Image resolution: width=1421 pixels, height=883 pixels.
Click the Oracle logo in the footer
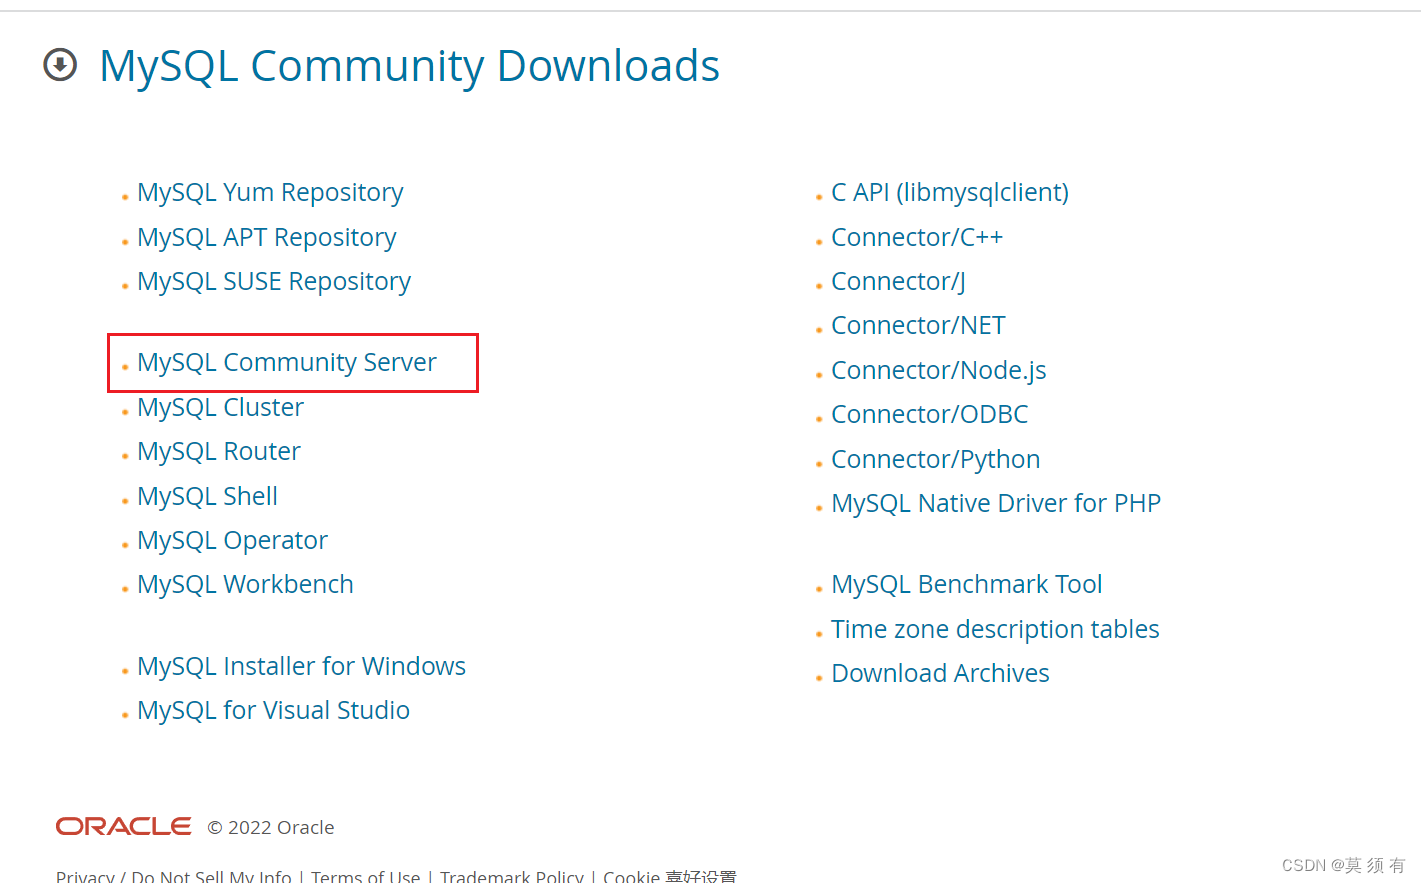pyautogui.click(x=124, y=826)
